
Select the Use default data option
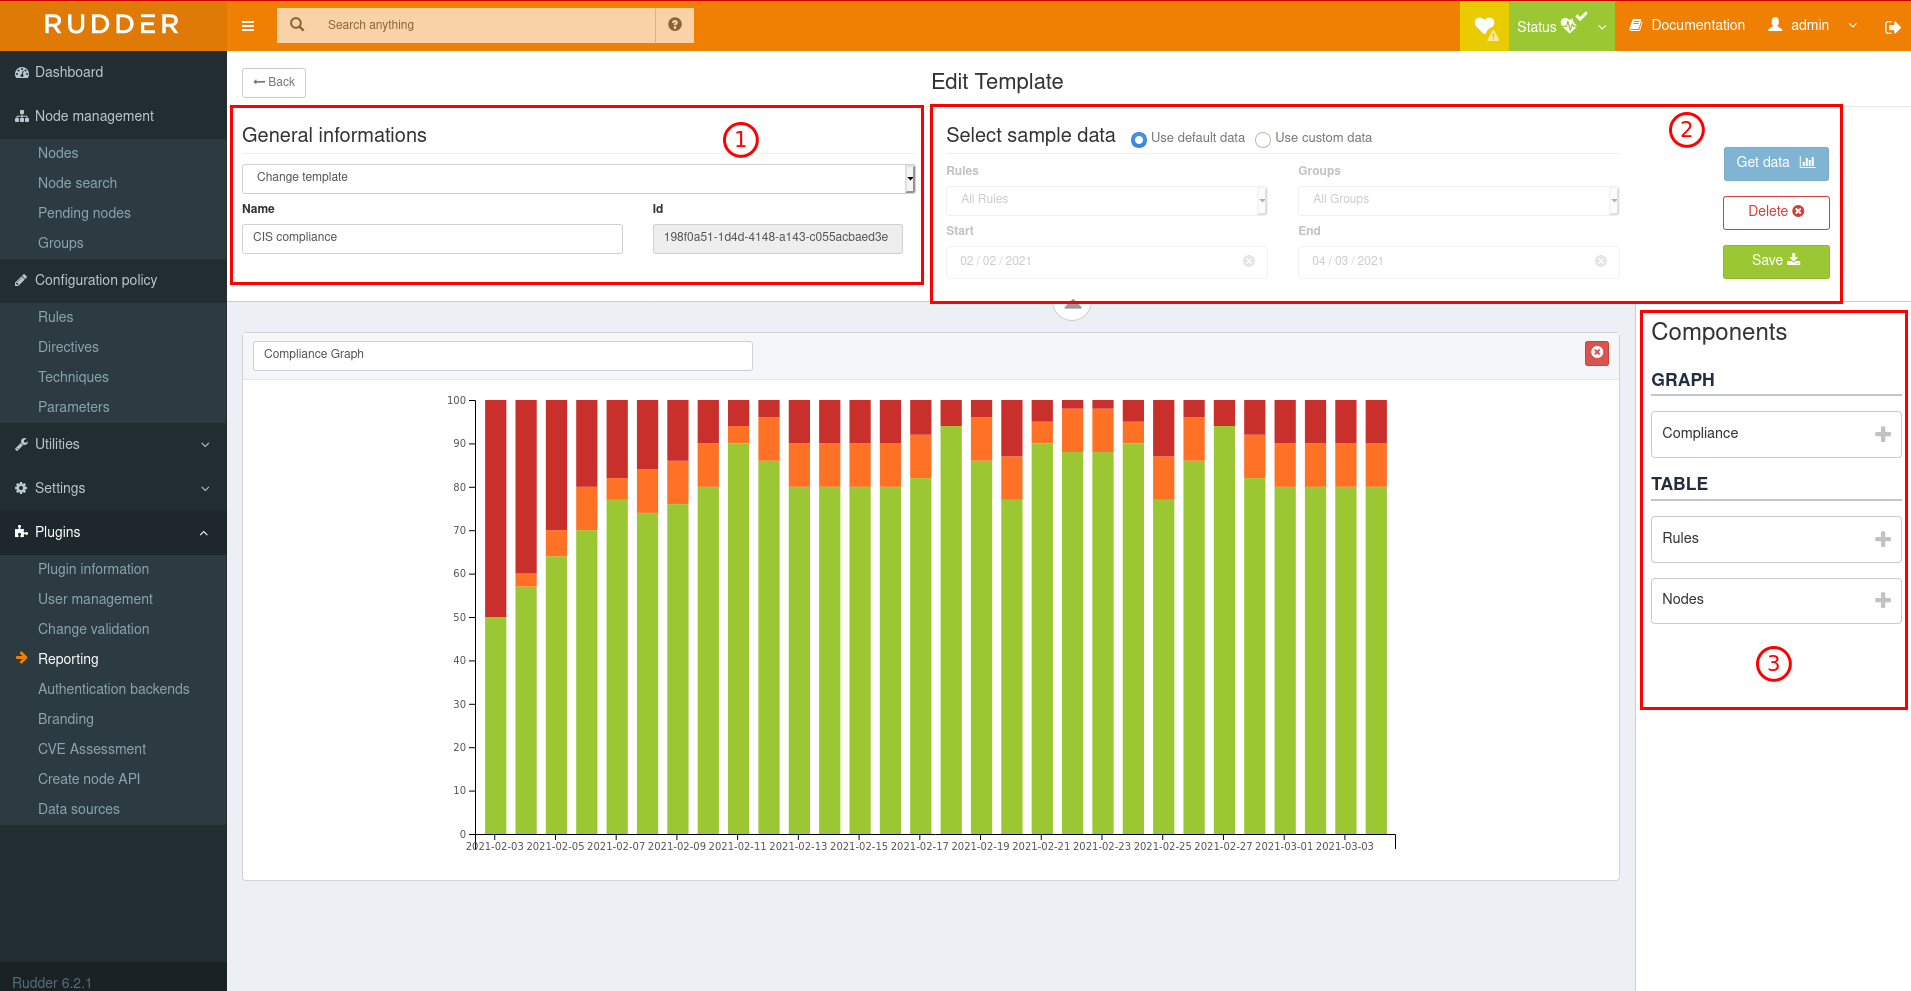coord(1139,140)
